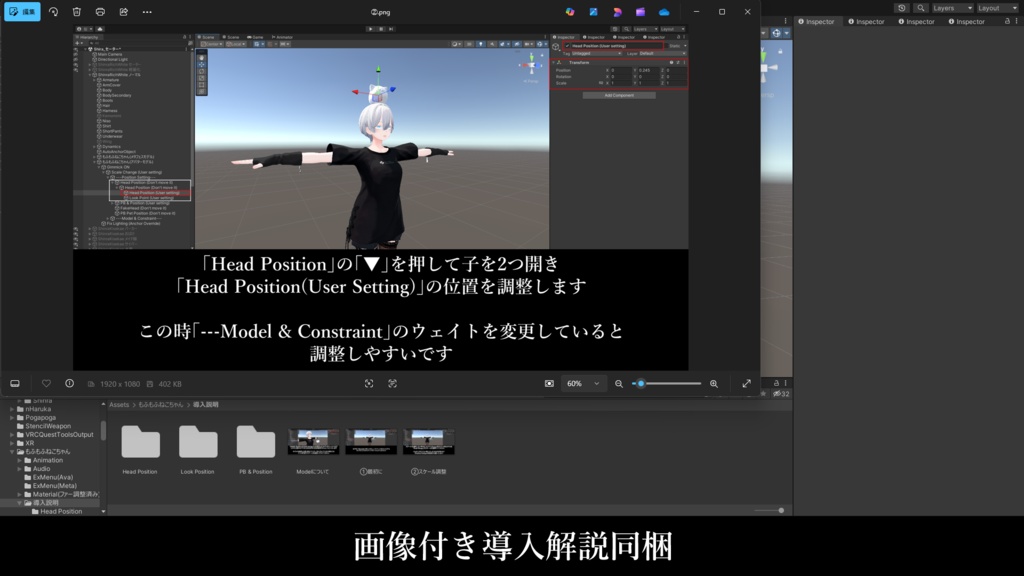This screenshot has width=1024, height=576.
Task: Toggle actual-size view with the 1:1 icon
Action: [x=394, y=383]
